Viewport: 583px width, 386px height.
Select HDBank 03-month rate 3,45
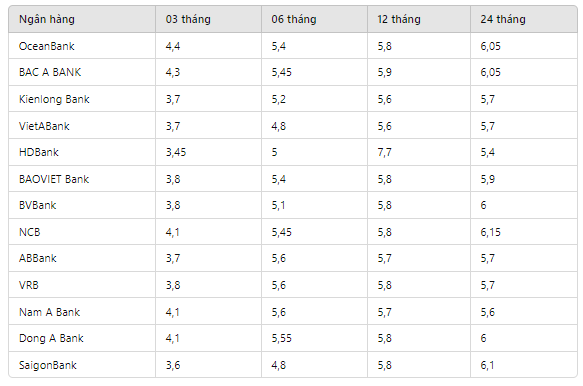176,152
